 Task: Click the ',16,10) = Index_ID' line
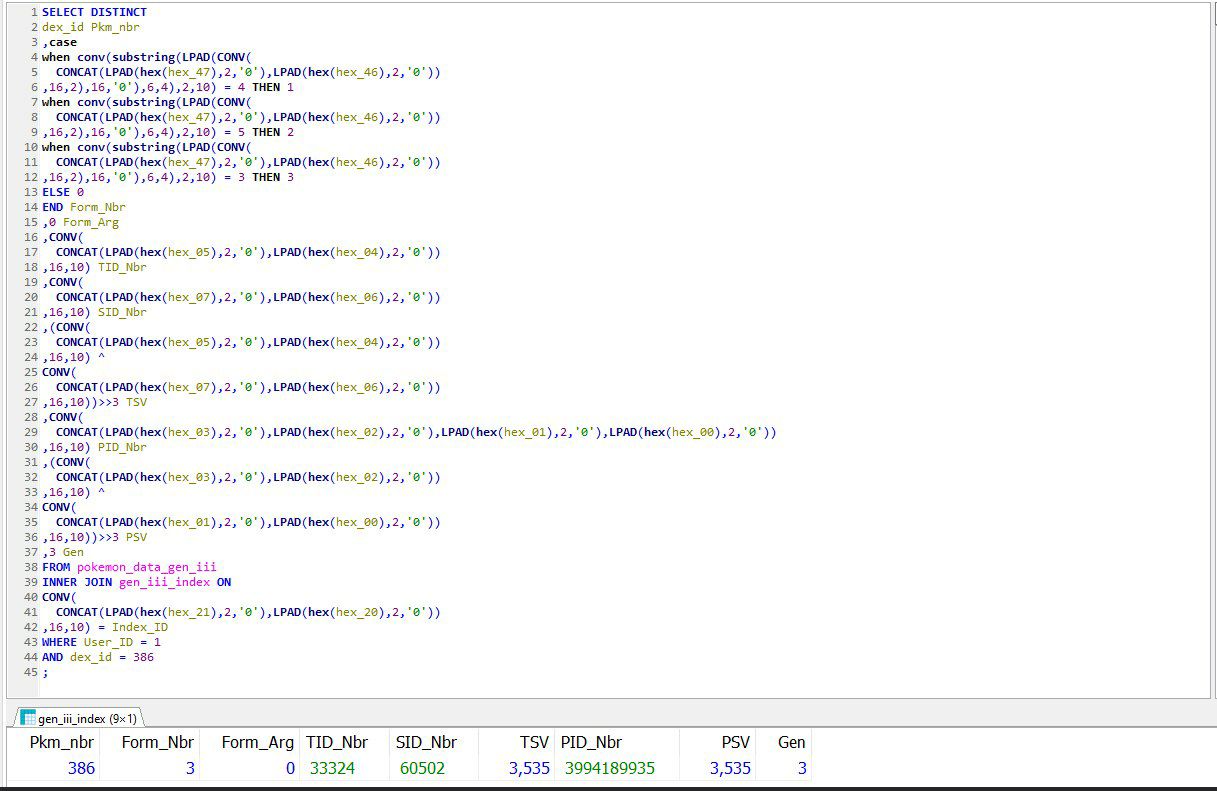[105, 627]
